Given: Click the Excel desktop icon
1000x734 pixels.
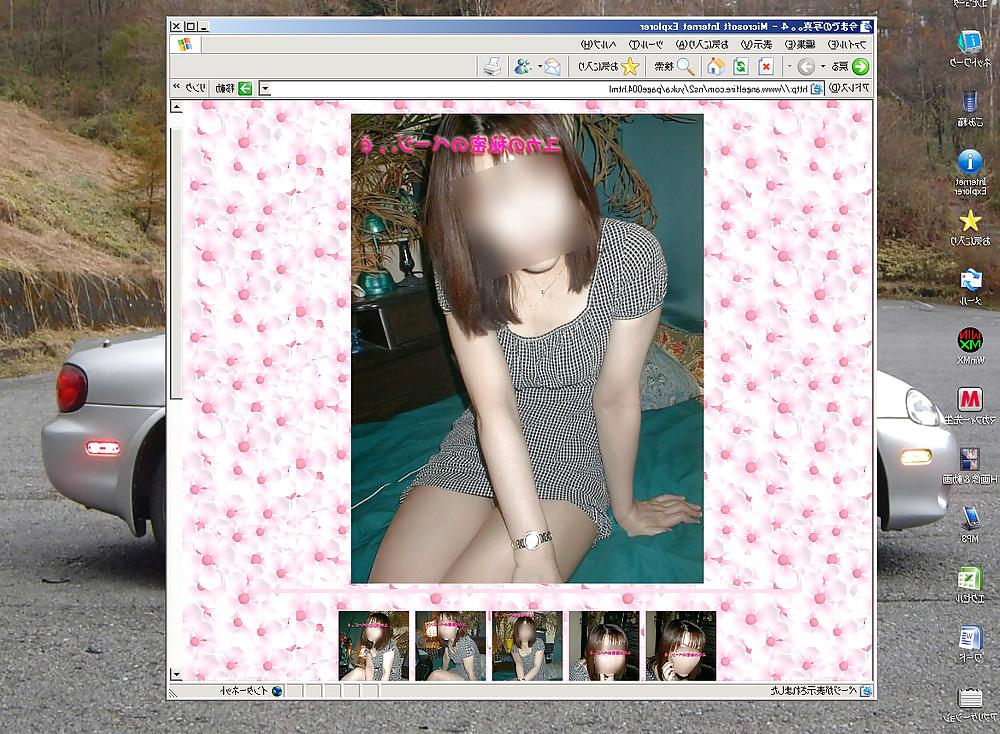Looking at the screenshot, I should [970, 578].
